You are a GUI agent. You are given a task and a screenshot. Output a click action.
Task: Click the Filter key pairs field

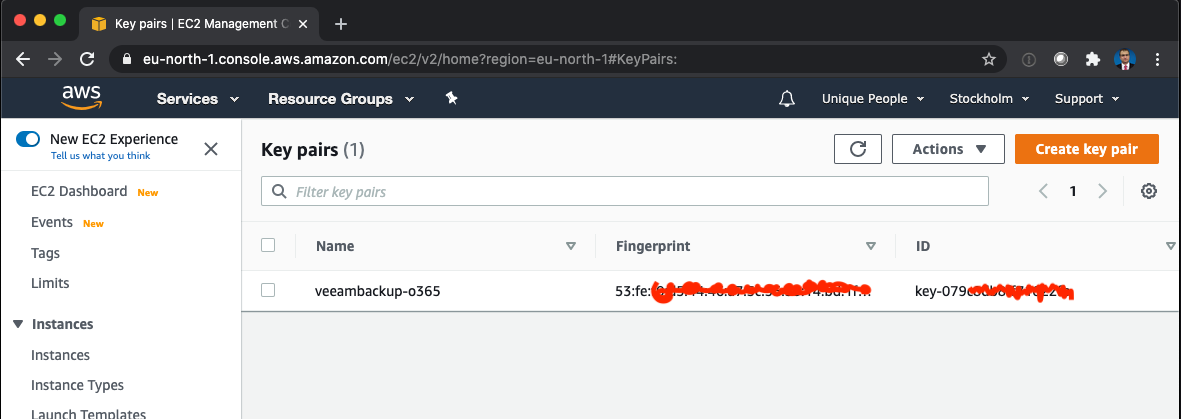coord(624,191)
